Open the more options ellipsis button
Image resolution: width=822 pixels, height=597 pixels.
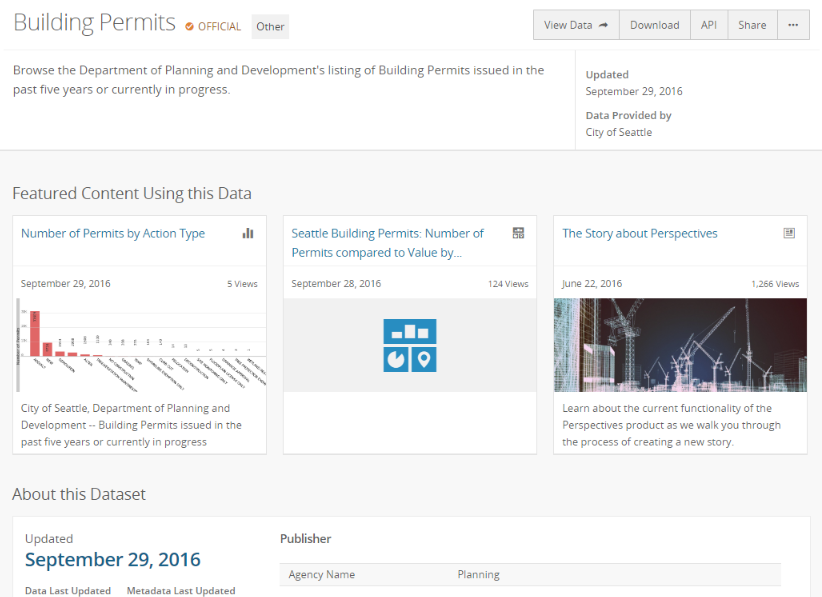[793, 25]
